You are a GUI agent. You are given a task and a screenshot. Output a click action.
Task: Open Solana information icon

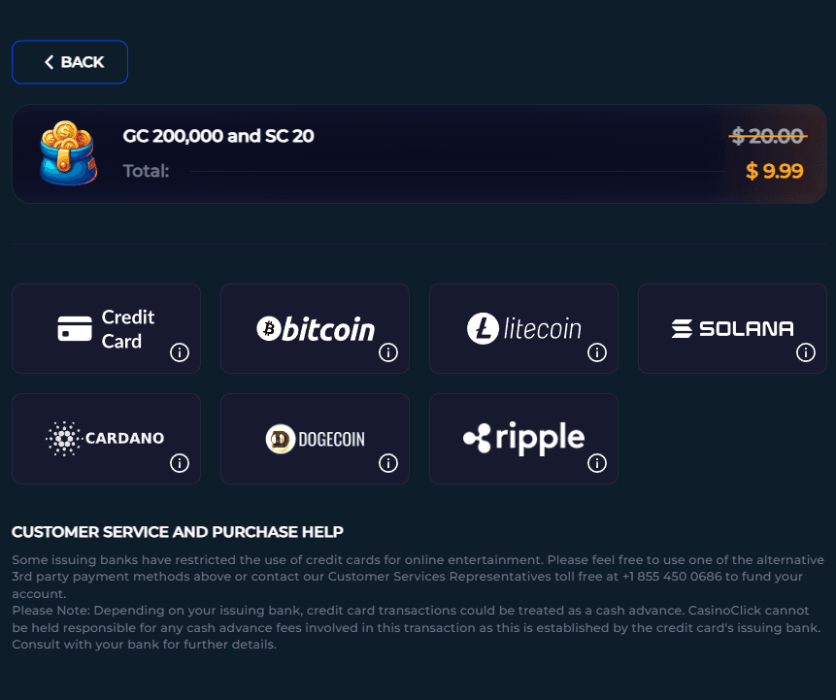tap(806, 352)
